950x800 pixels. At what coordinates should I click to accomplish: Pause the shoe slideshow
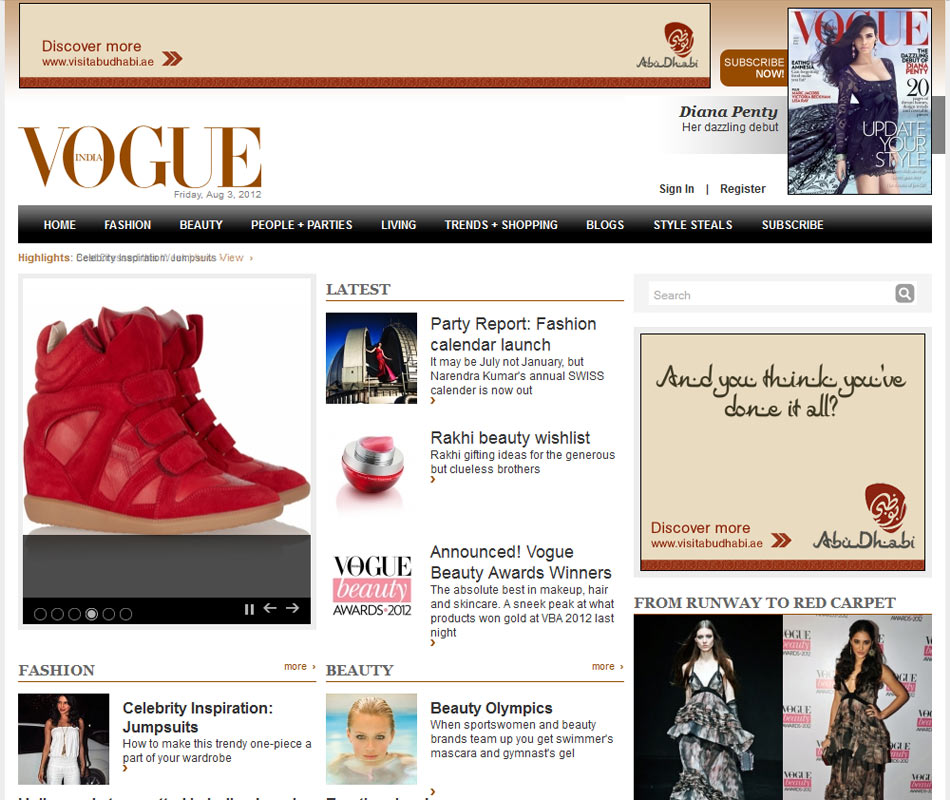click(x=249, y=609)
